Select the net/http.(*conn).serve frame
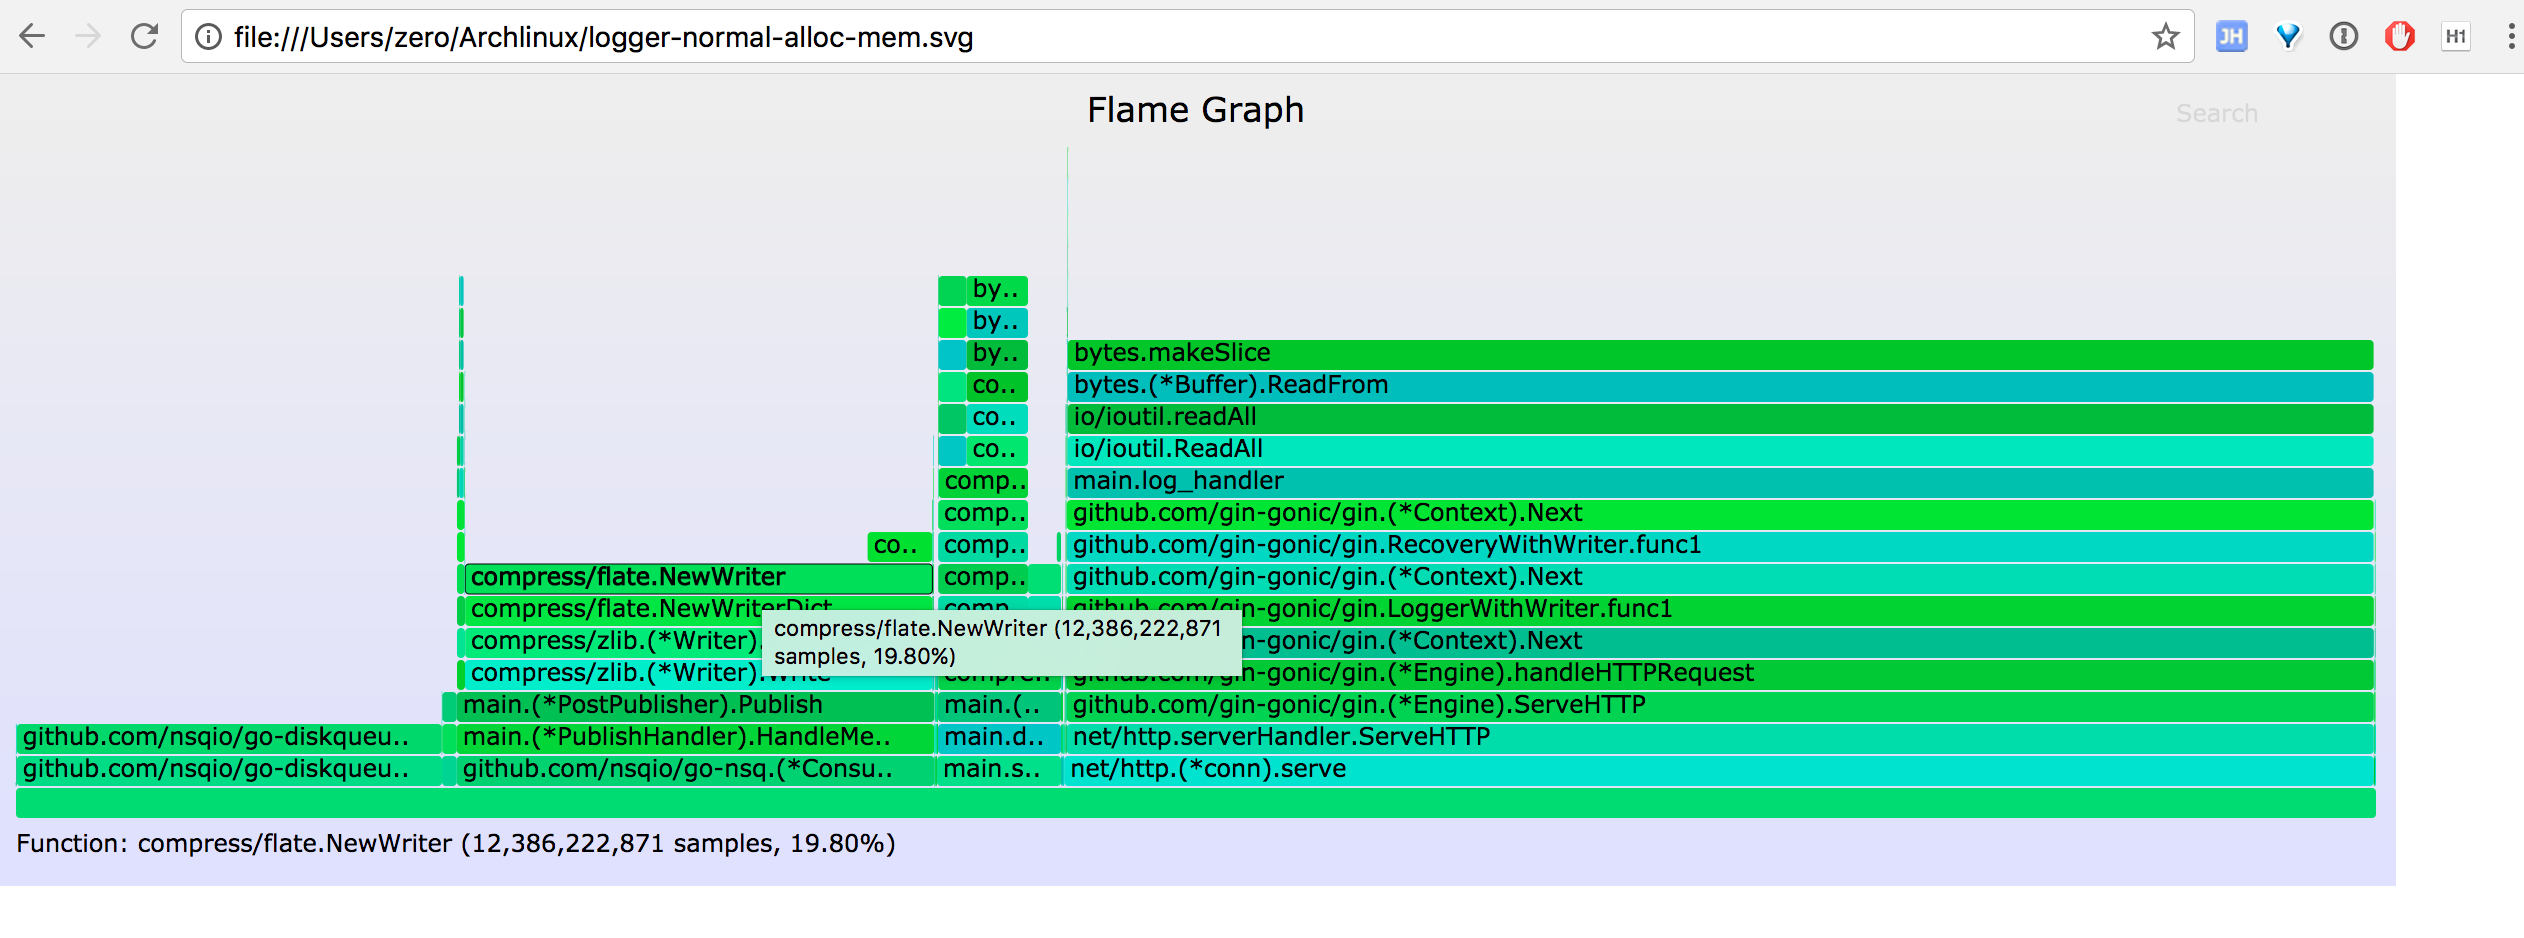Viewport: 2524px width, 938px height. 1718,770
